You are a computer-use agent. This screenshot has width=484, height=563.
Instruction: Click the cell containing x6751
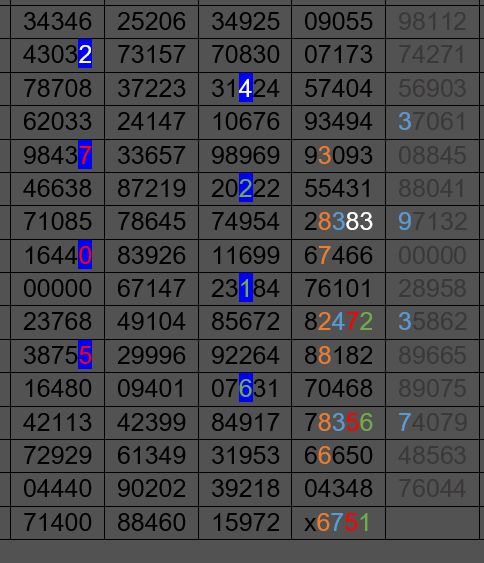[x=339, y=522]
